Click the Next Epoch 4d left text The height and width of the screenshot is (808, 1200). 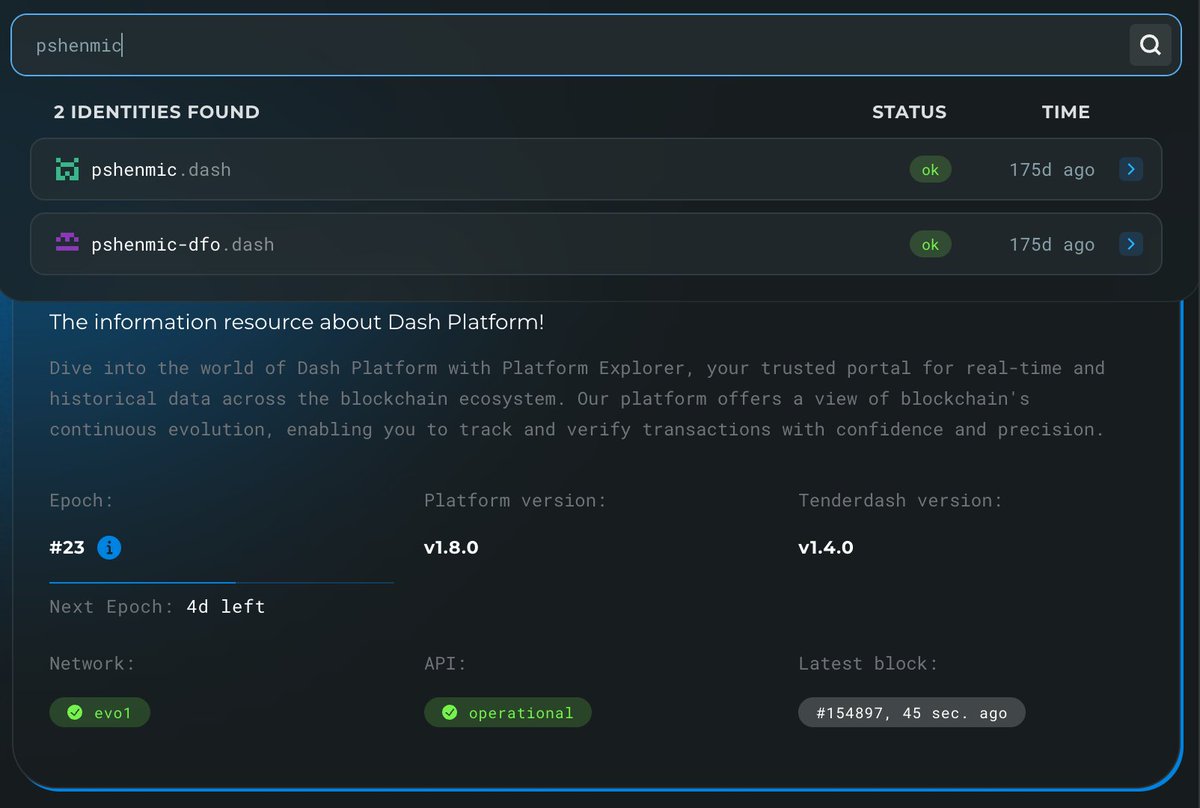coord(157,607)
